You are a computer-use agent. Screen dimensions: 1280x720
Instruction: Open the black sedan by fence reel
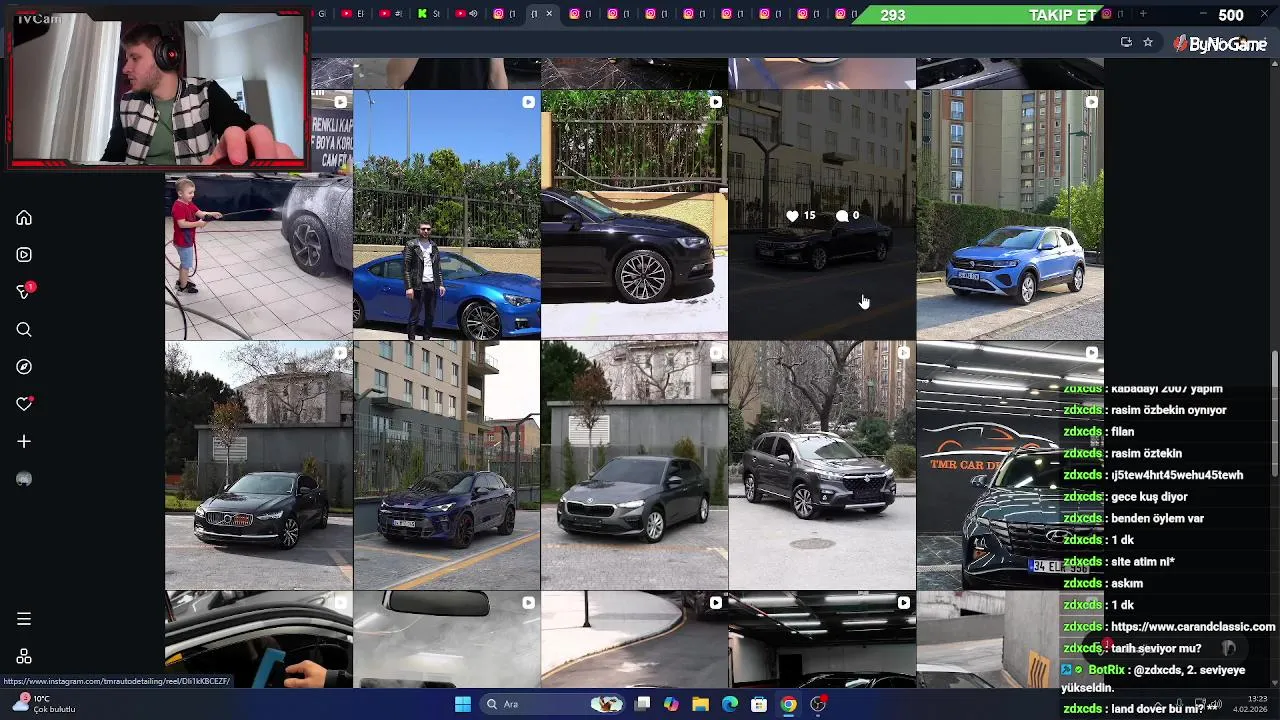pyautogui.click(x=634, y=215)
